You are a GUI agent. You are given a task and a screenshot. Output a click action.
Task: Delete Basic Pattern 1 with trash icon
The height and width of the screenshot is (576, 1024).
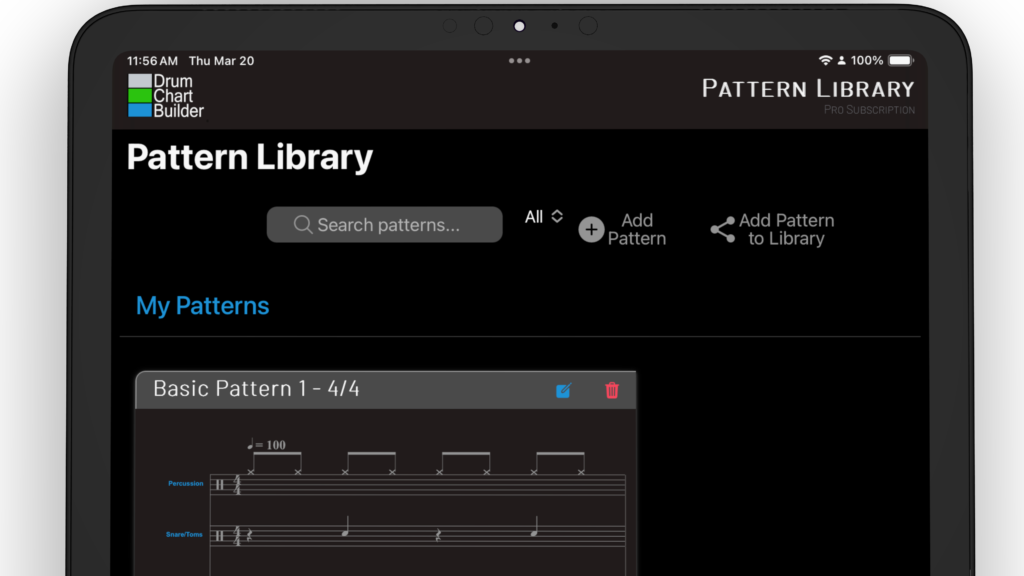[612, 390]
